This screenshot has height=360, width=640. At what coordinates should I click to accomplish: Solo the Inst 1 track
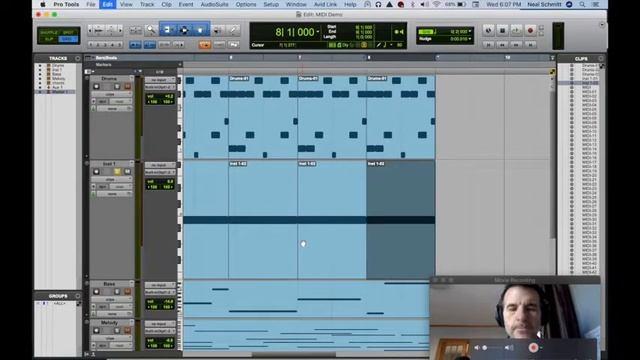(117, 172)
